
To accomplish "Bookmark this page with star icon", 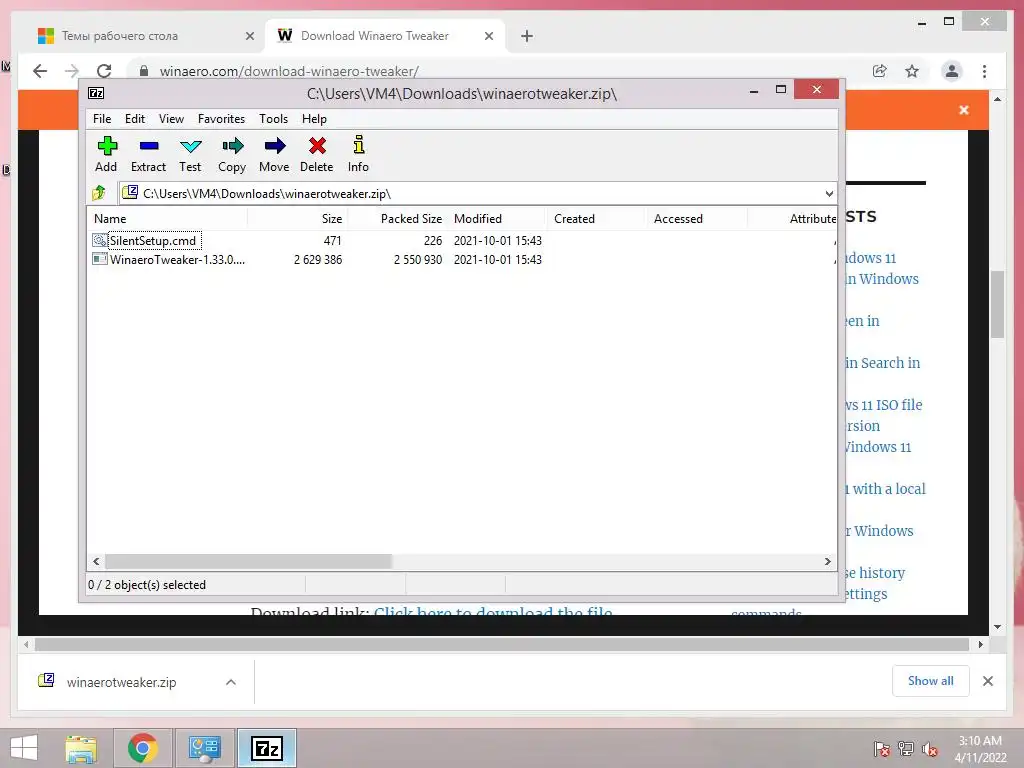I will click(912, 71).
